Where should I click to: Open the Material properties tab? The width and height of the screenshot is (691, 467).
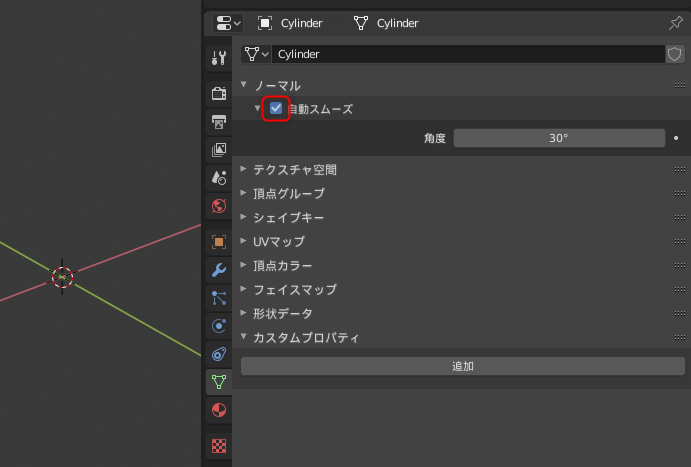(219, 410)
